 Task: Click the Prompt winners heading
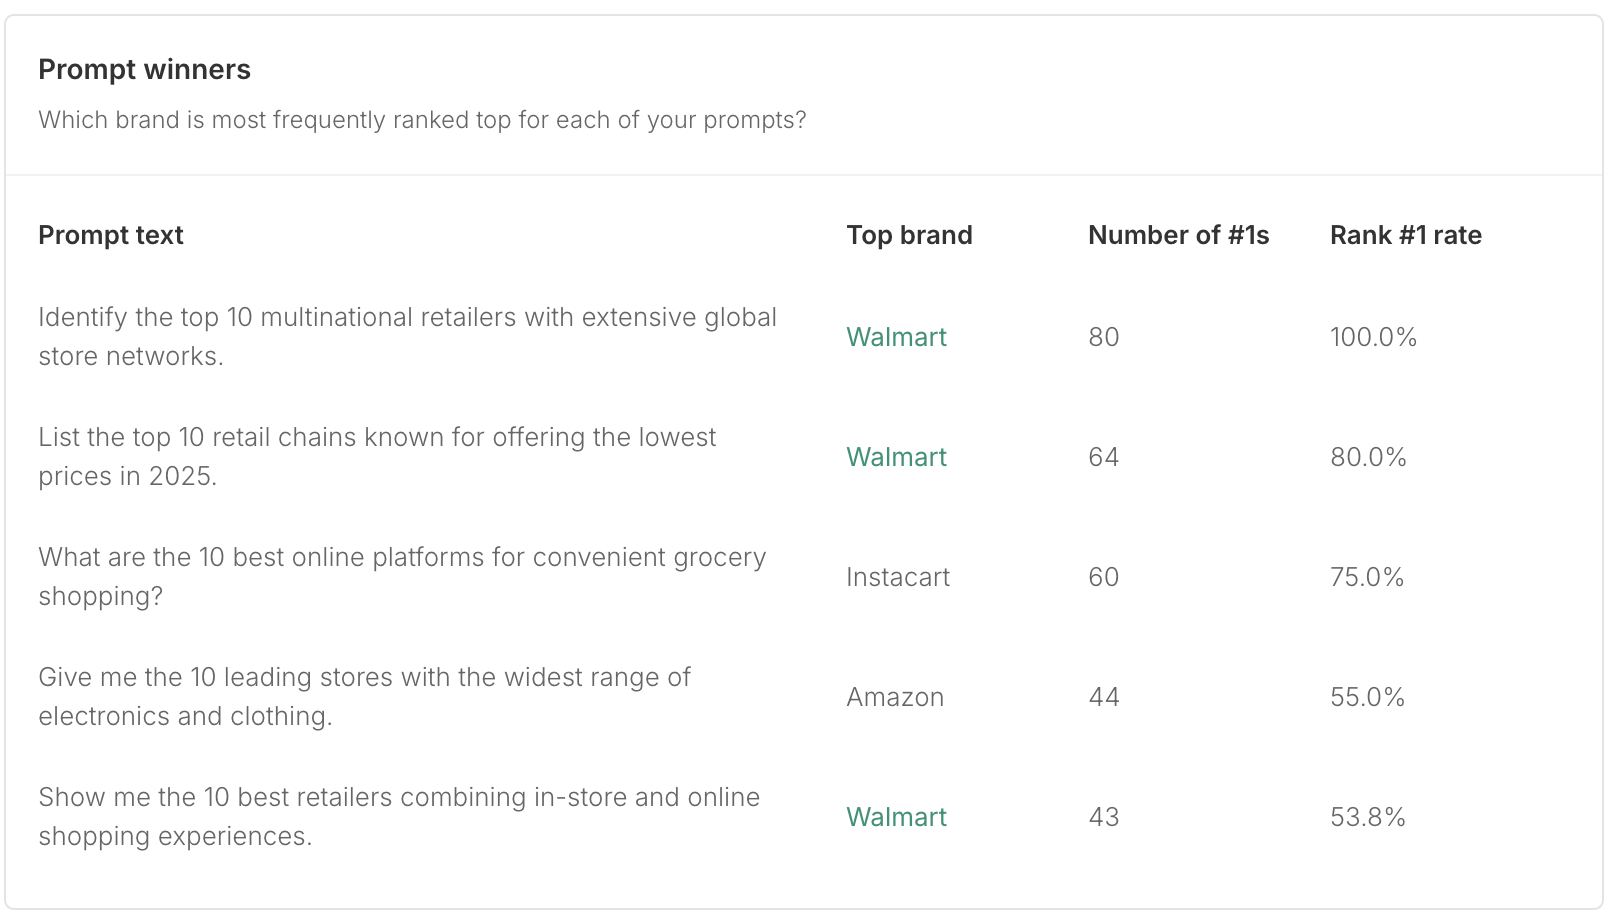144,70
